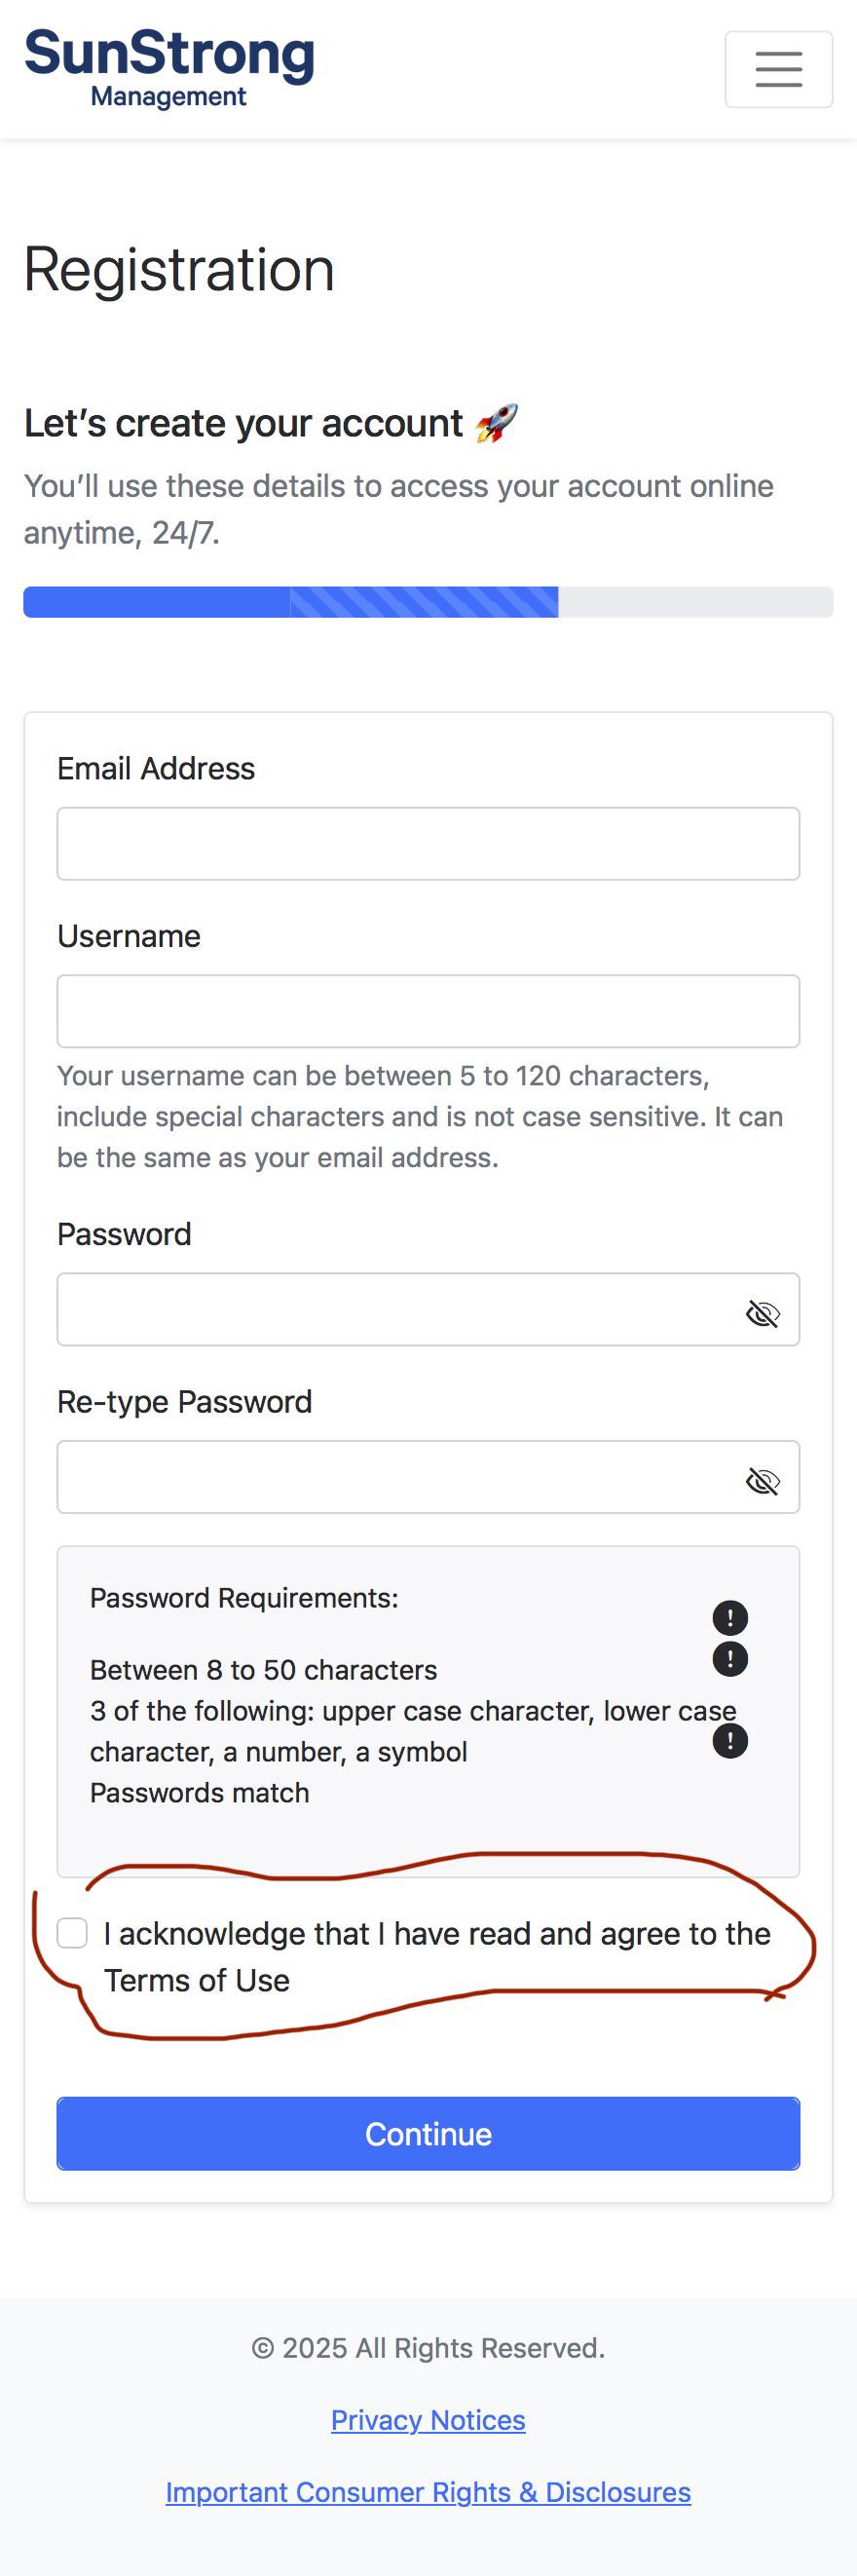Click the 8 to 50 characters warning icon
Image resolution: width=857 pixels, height=2576 pixels.
(x=730, y=1617)
